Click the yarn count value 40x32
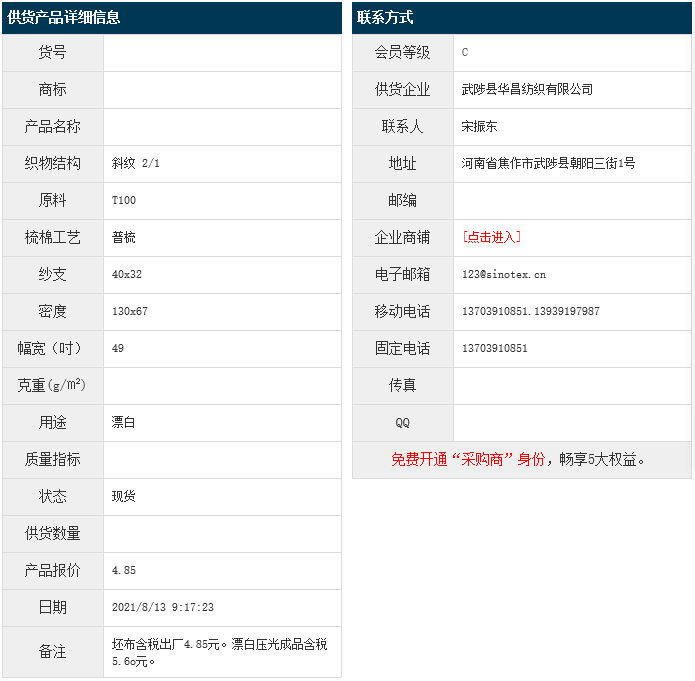The width and height of the screenshot is (695, 681). pos(127,274)
